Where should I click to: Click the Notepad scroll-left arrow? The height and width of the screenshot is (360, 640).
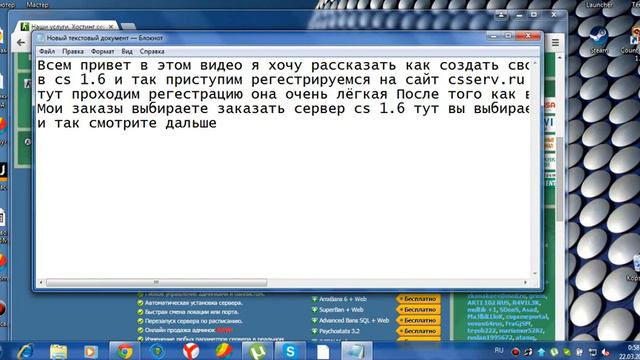point(40,282)
